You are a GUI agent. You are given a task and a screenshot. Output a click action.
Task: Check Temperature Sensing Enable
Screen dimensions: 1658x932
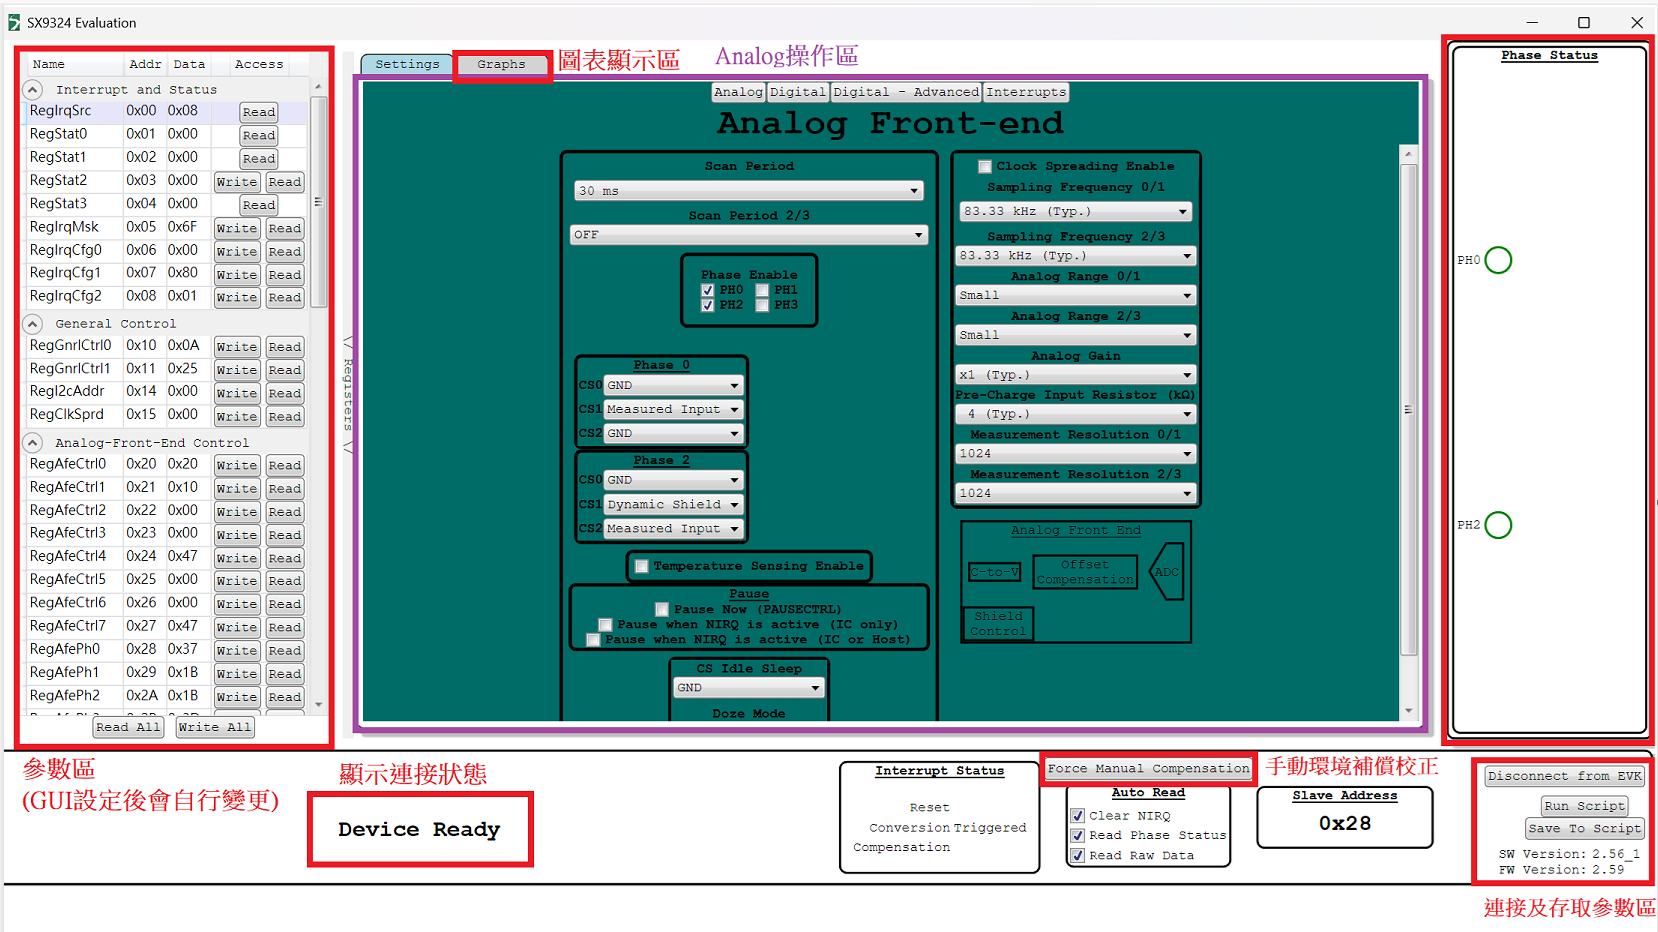[x=642, y=566]
